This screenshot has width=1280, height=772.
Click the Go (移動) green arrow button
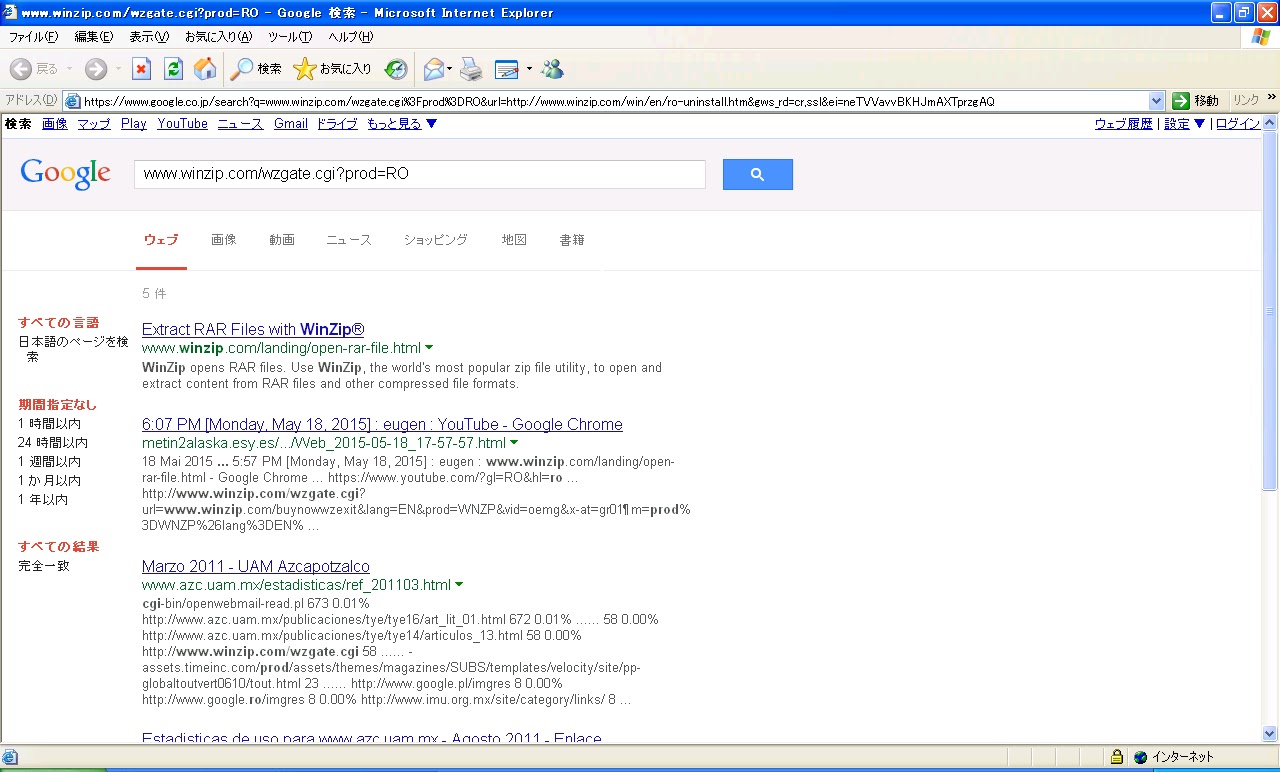click(1196, 101)
